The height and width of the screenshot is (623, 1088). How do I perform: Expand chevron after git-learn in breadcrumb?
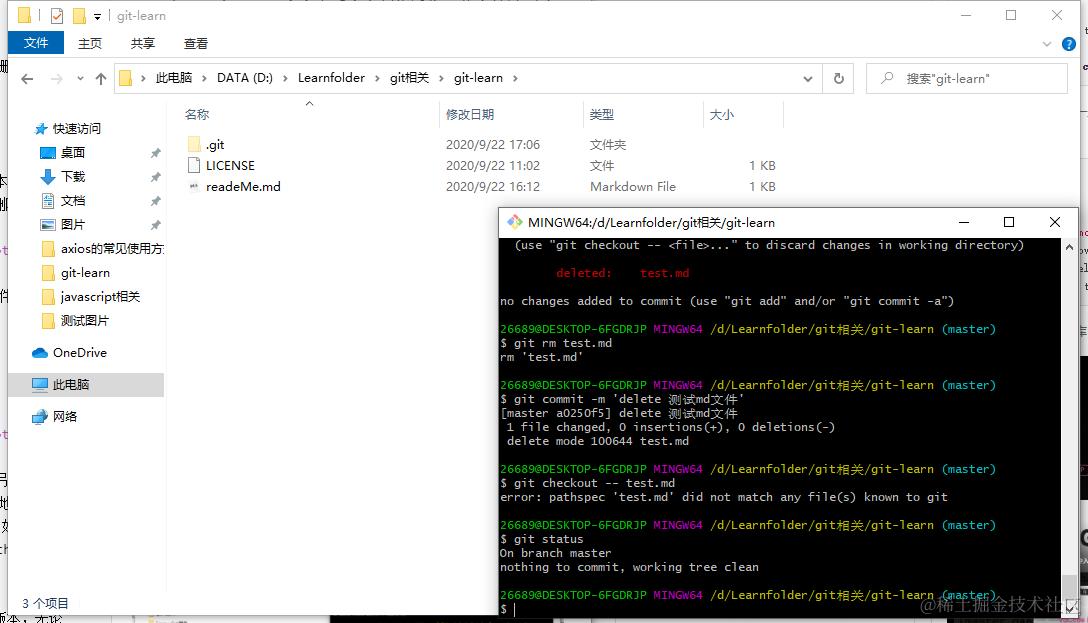515,78
